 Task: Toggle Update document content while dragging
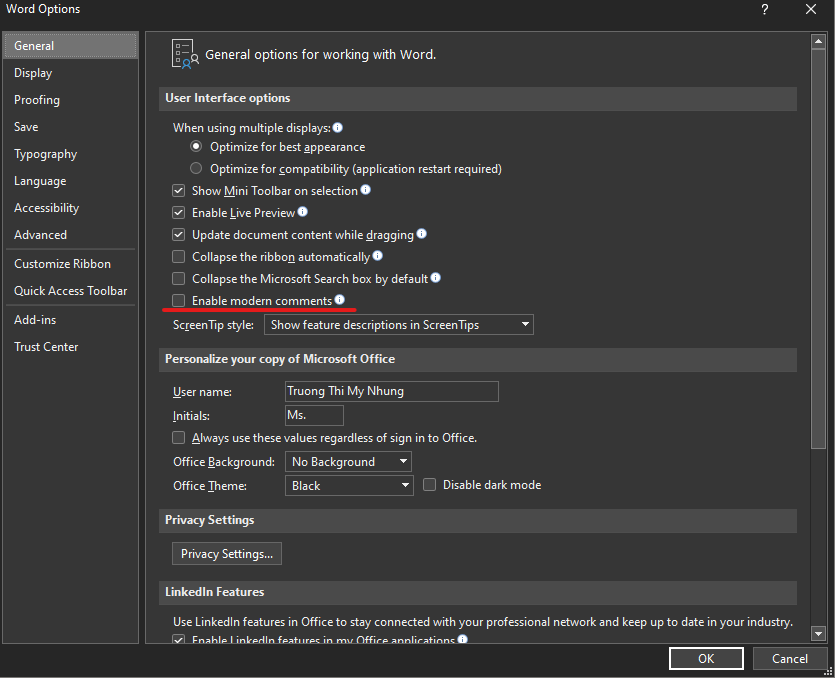[x=178, y=234]
